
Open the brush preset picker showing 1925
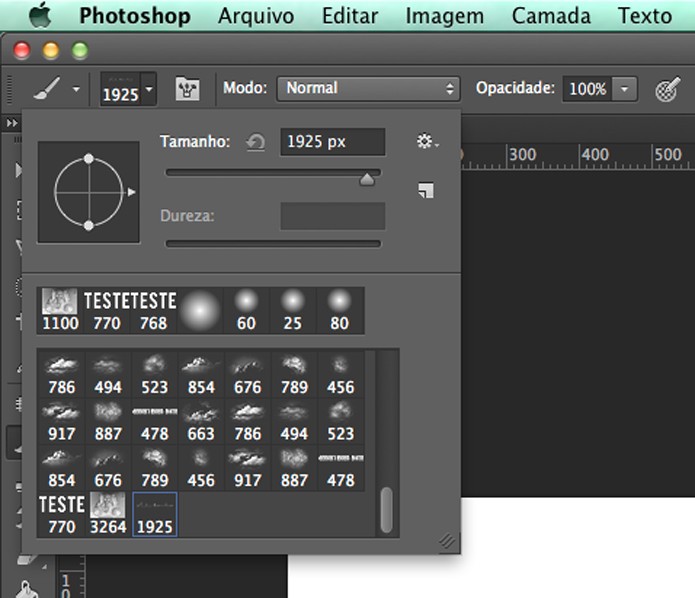tap(128, 89)
